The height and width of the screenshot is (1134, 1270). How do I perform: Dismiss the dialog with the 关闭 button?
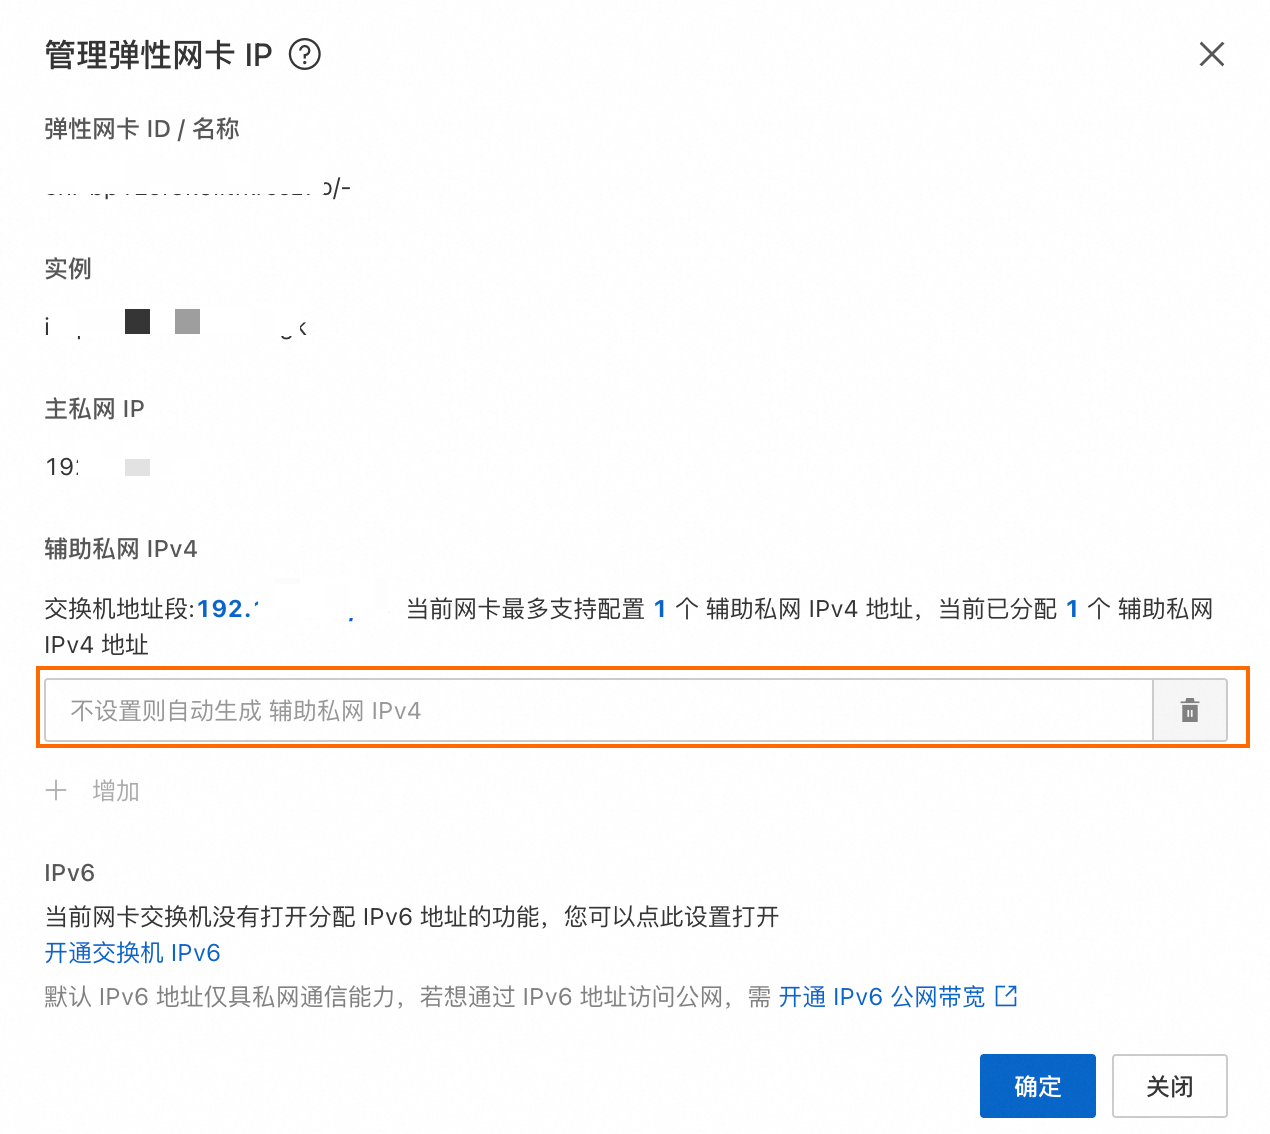1170,1086
